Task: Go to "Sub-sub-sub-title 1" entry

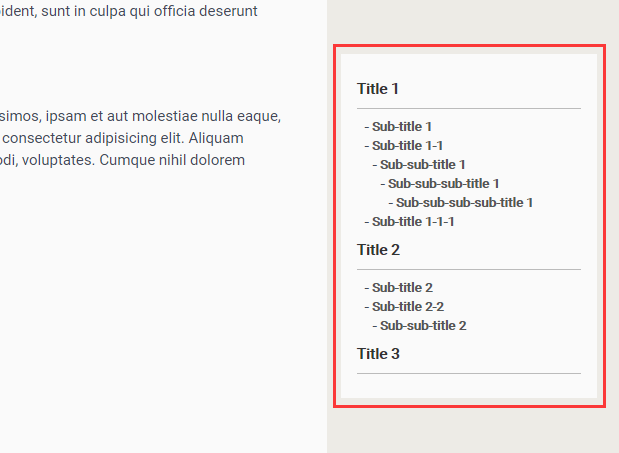Action: pyautogui.click(x=443, y=184)
